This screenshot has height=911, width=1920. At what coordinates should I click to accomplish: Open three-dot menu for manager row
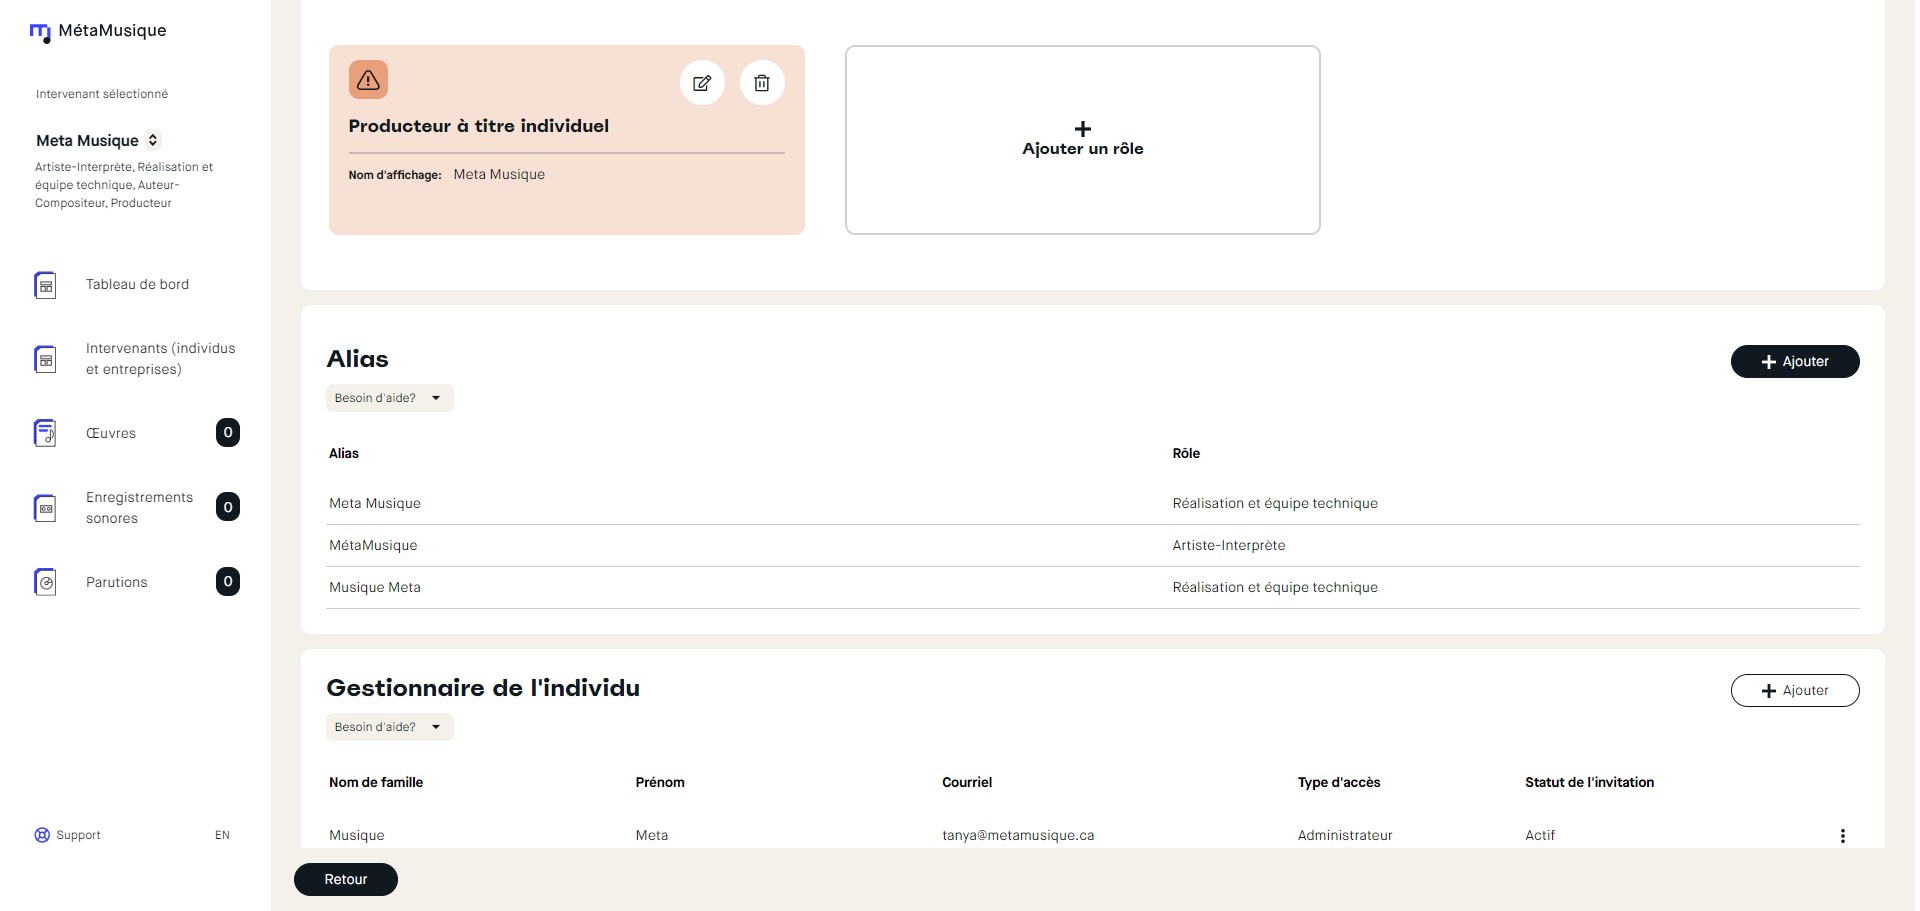(x=1842, y=836)
